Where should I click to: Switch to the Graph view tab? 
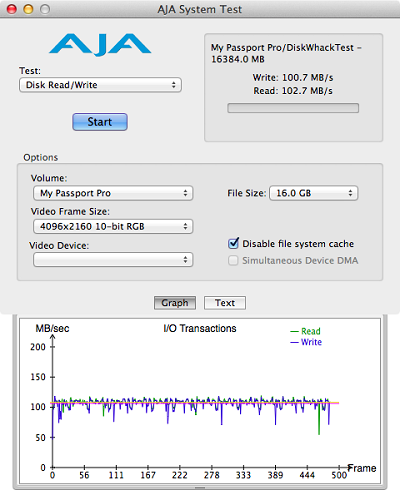175,303
